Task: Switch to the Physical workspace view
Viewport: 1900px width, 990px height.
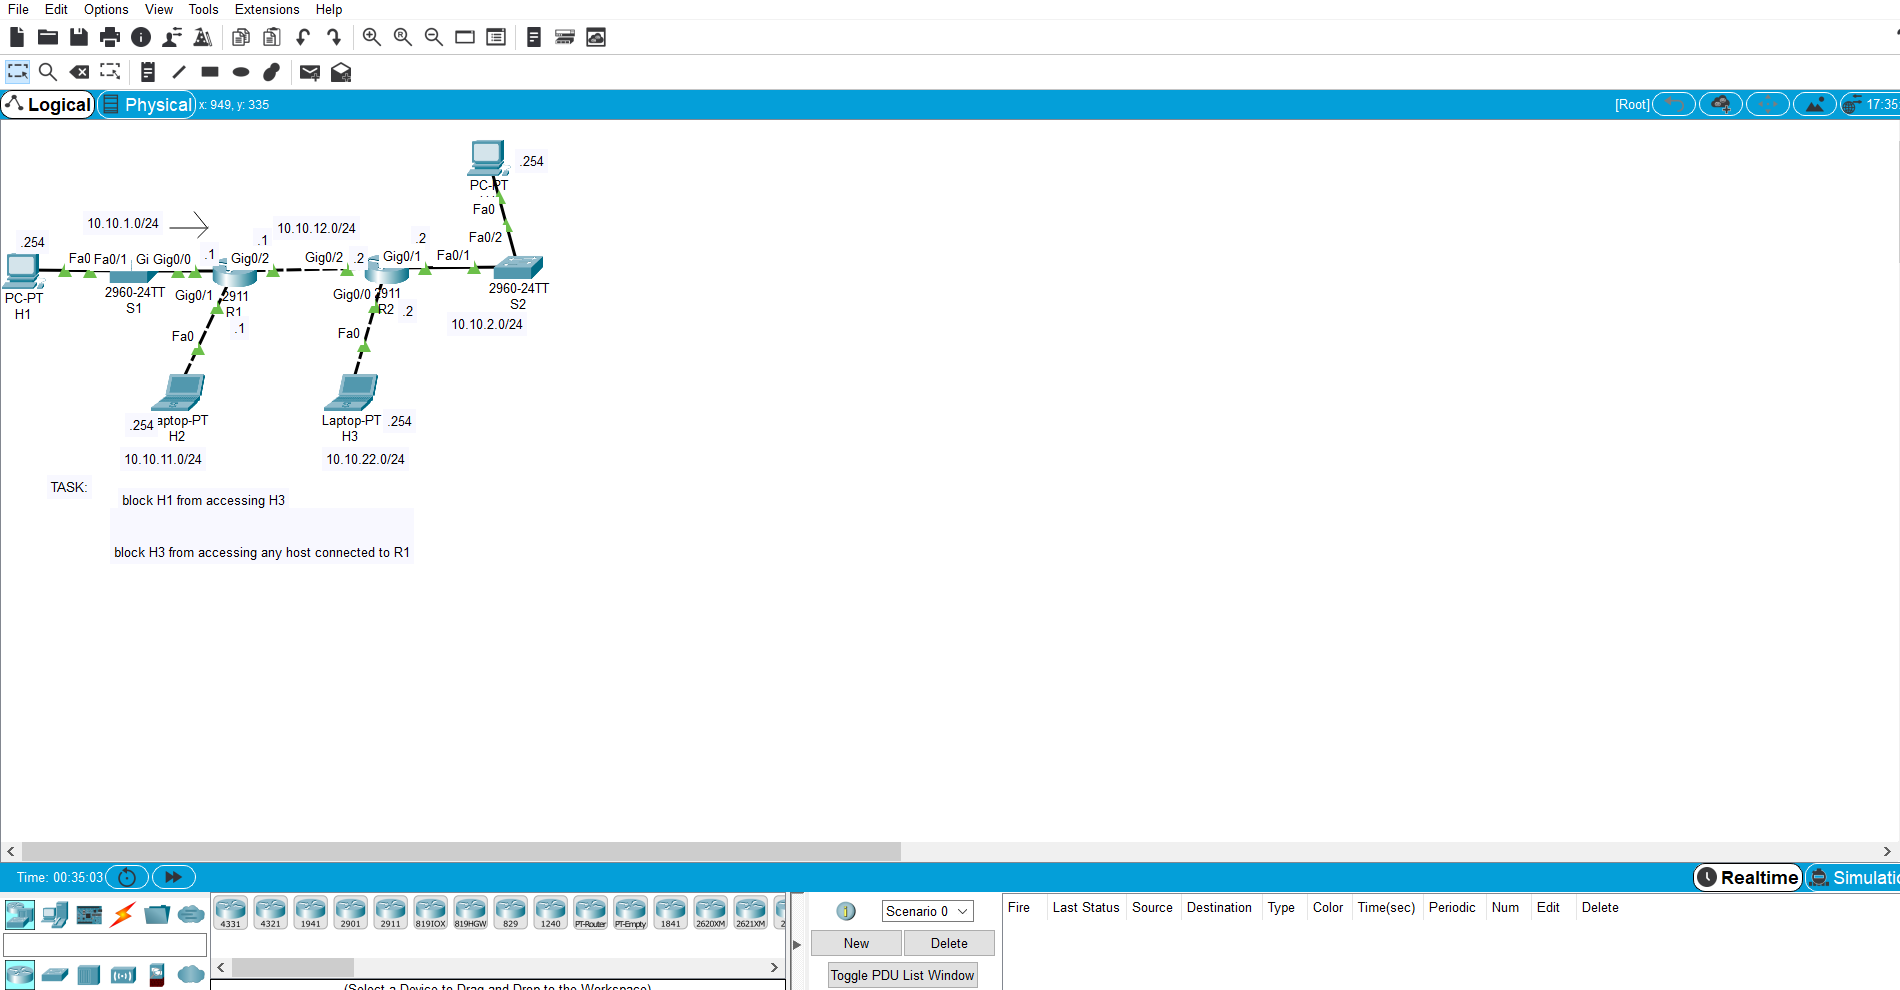Action: point(146,104)
